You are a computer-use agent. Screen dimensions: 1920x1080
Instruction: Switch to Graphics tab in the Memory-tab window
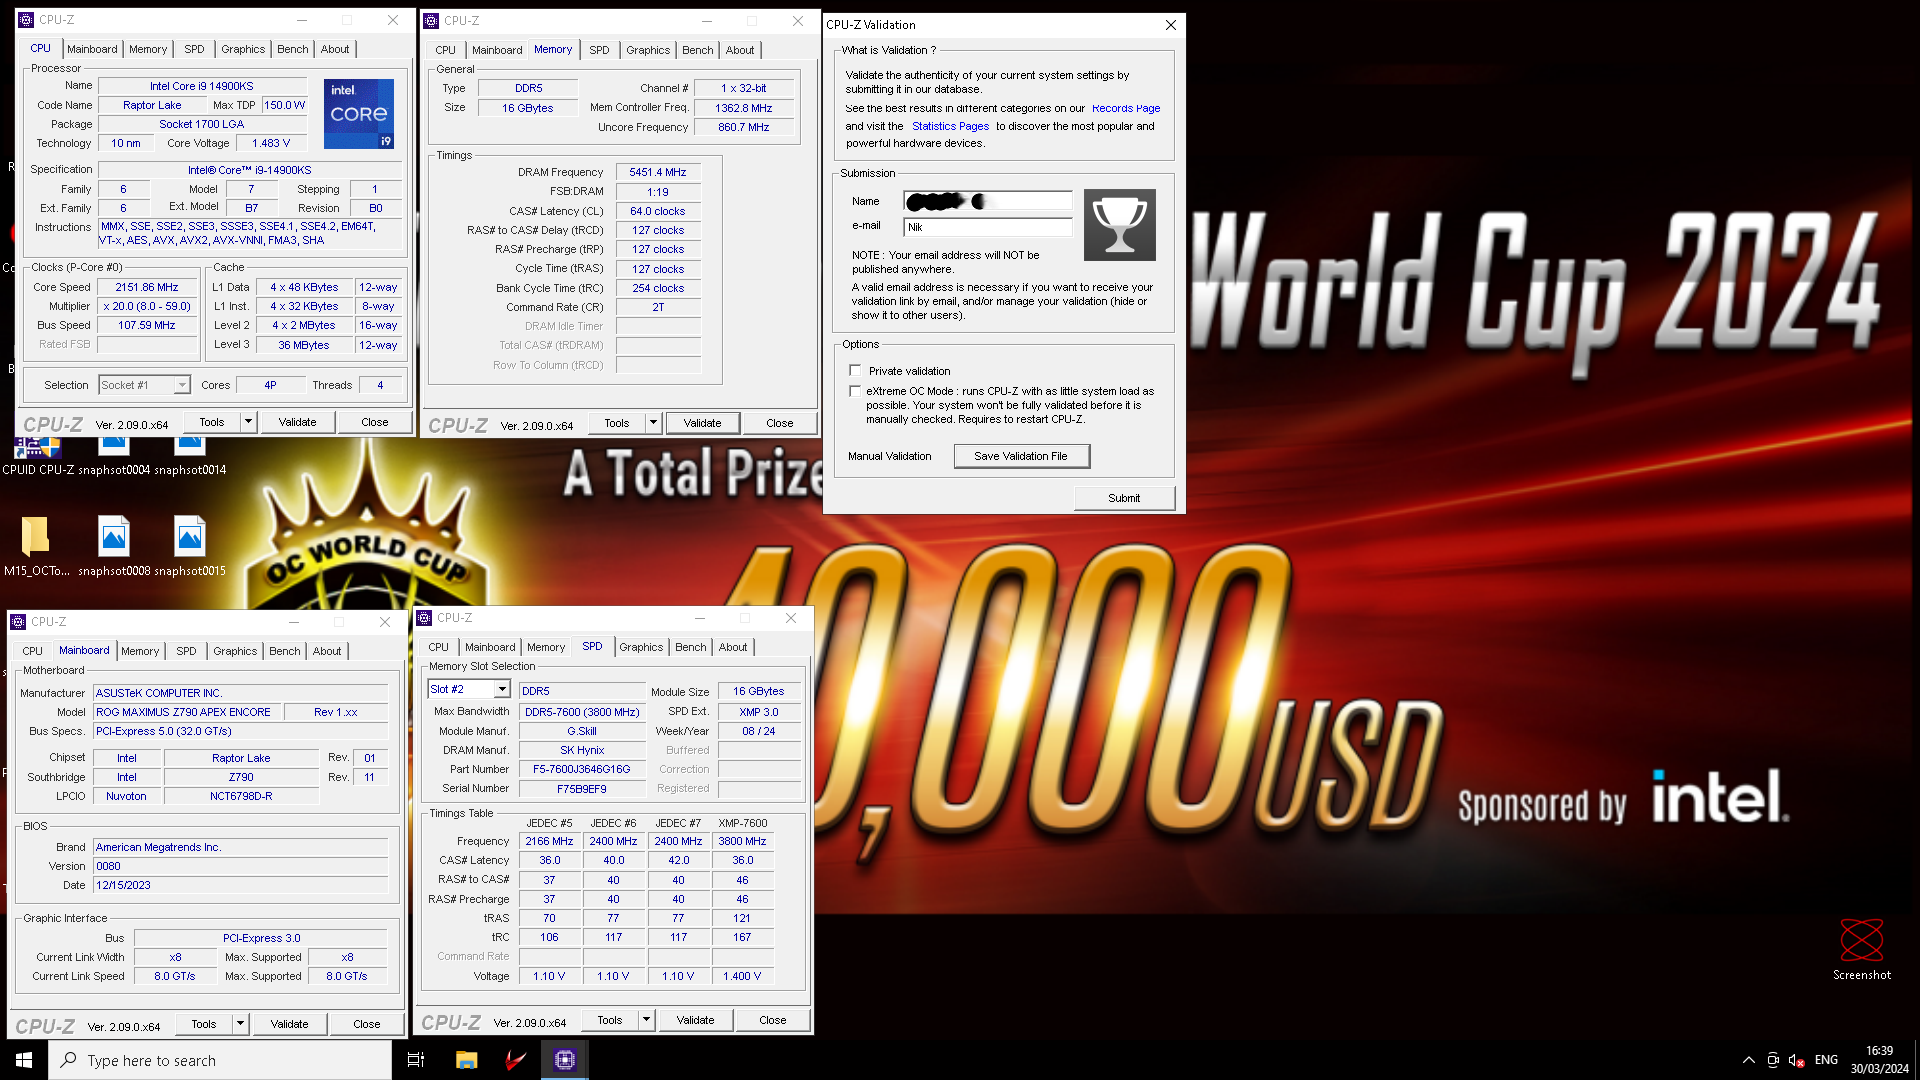click(648, 50)
